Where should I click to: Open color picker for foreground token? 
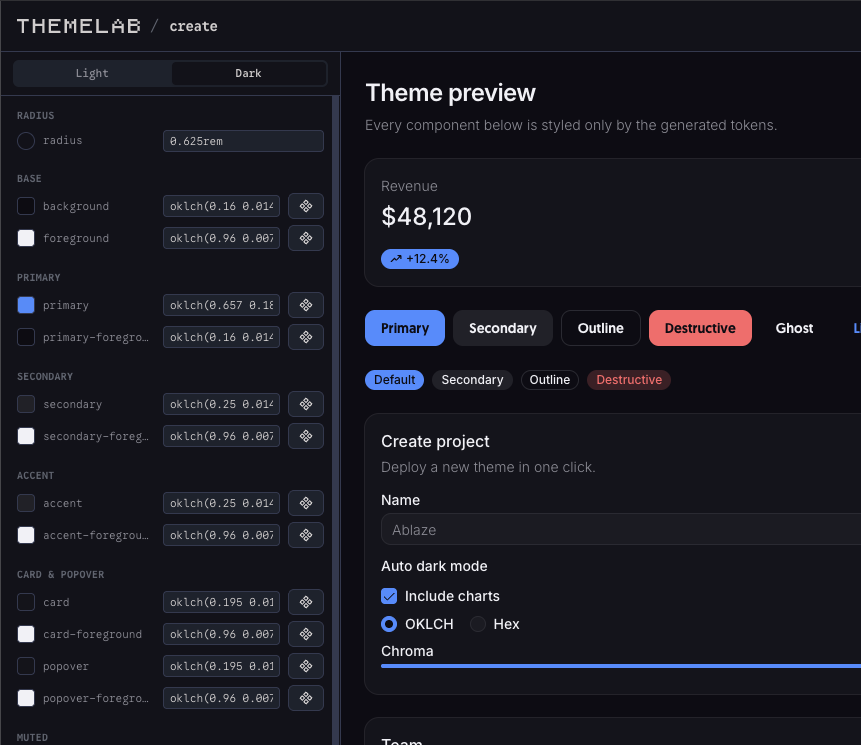(306, 238)
